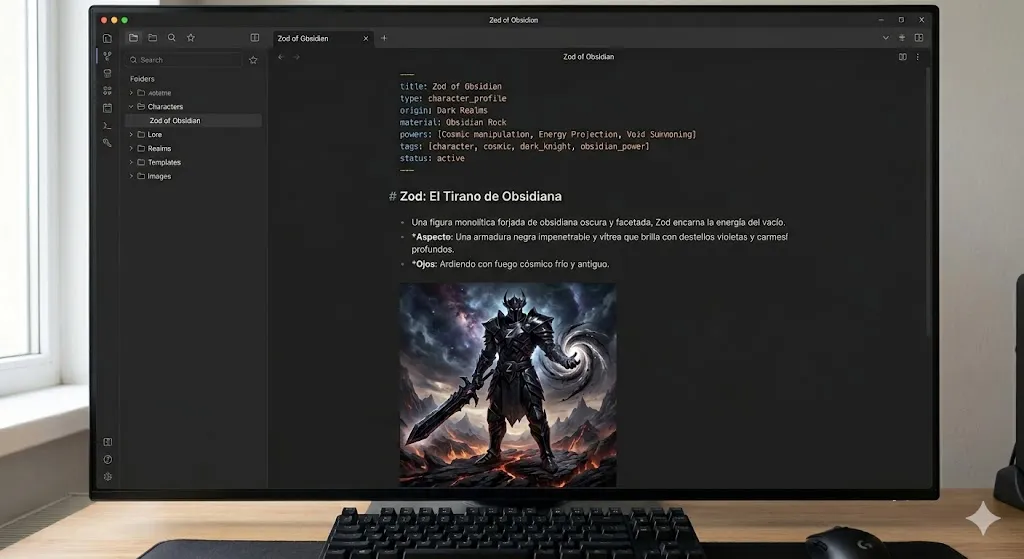The width and height of the screenshot is (1024, 559).
Task: Toggle the left sidebar panel icon
Action: 255,38
